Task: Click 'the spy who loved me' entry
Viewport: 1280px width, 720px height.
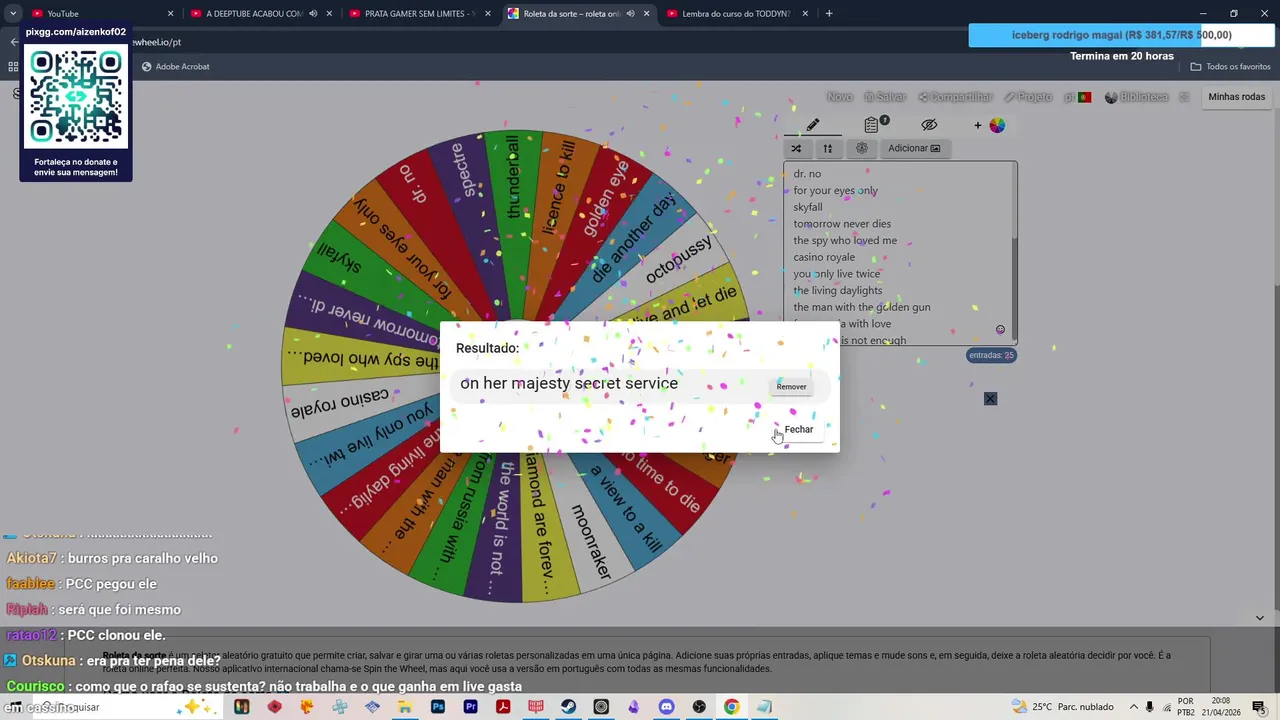Action: (845, 240)
